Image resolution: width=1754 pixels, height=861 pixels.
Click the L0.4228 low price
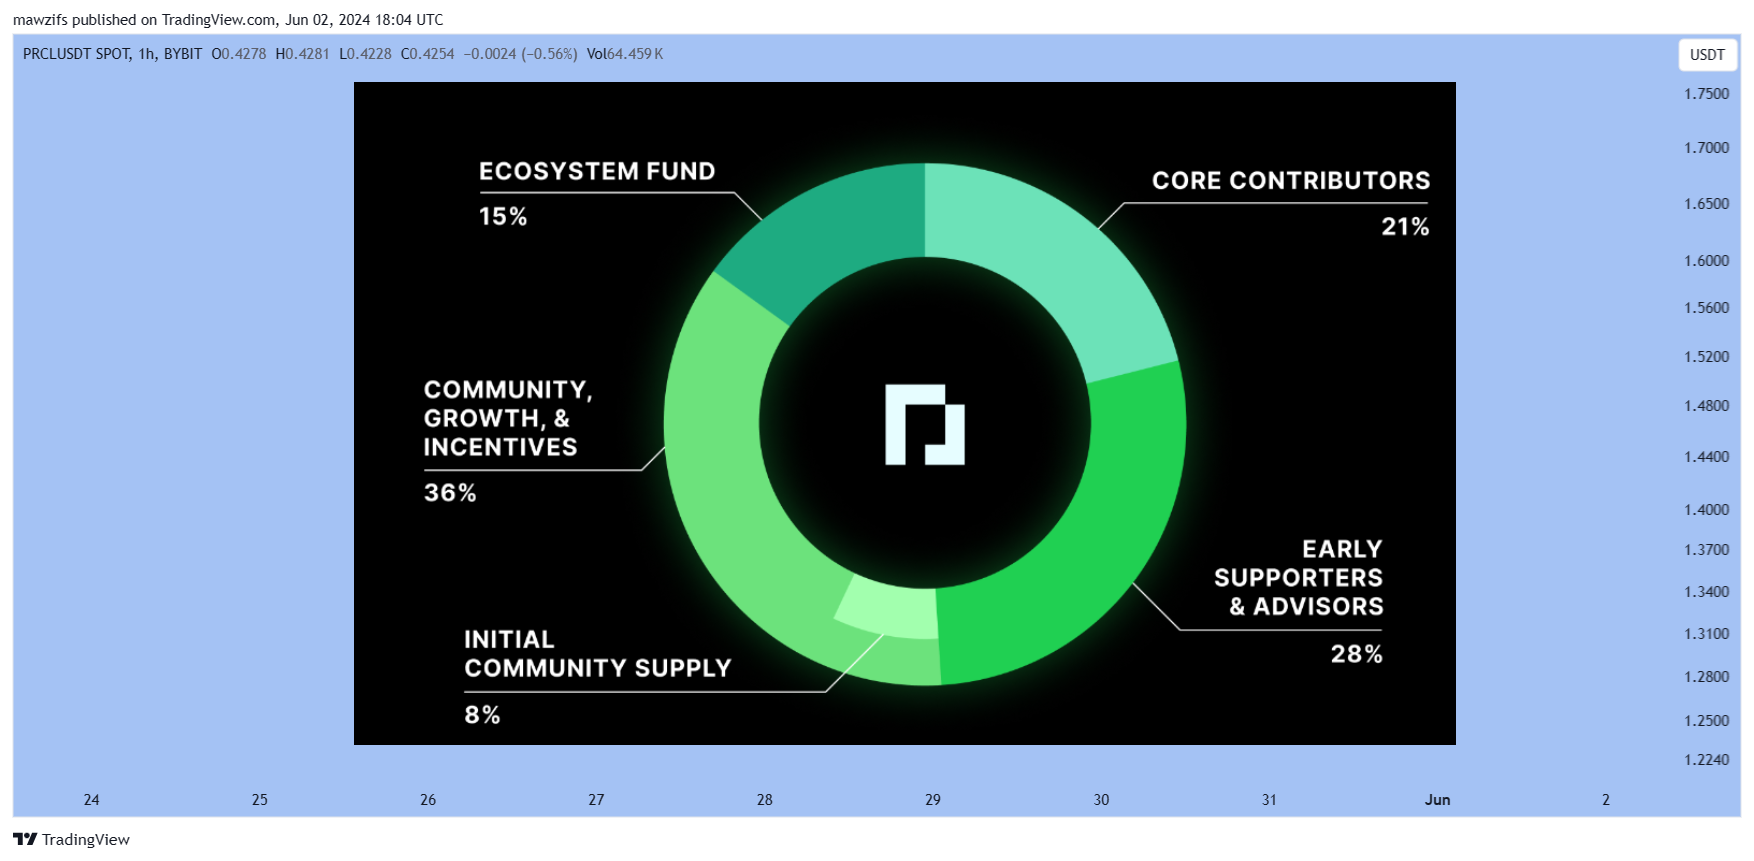tap(365, 54)
